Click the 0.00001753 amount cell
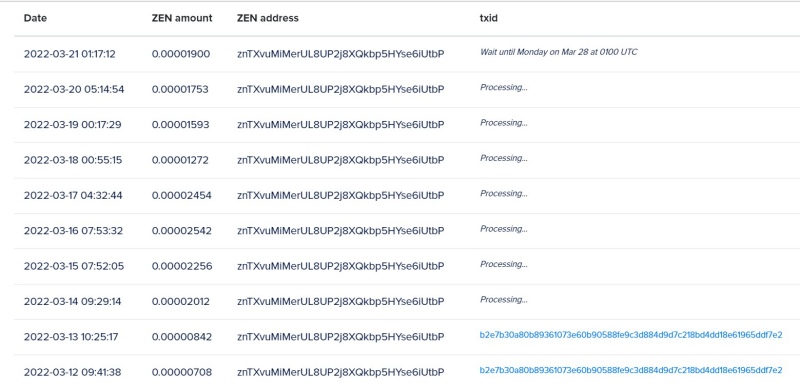 pyautogui.click(x=180, y=89)
